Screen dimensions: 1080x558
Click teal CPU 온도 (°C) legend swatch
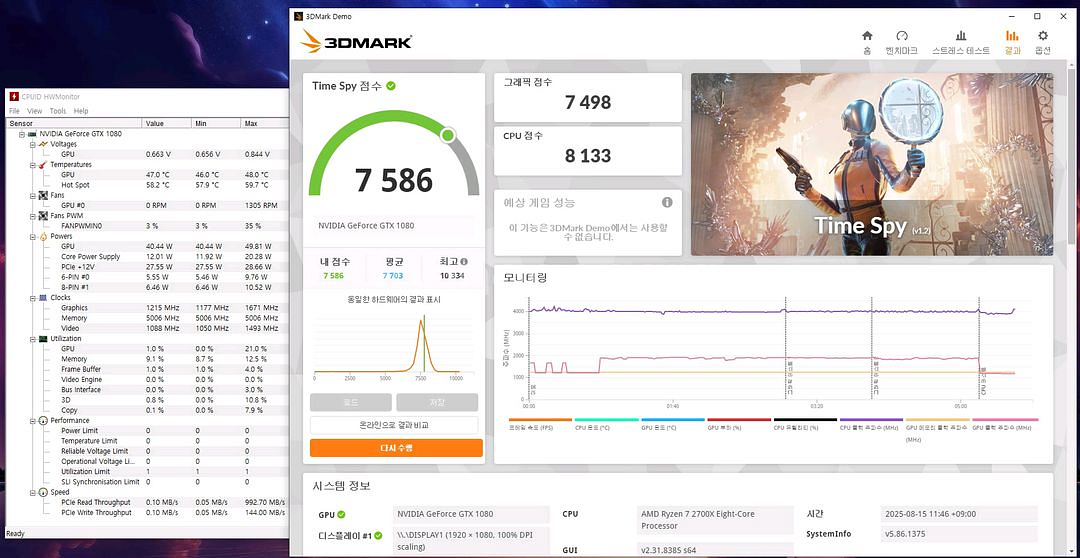tap(606, 420)
